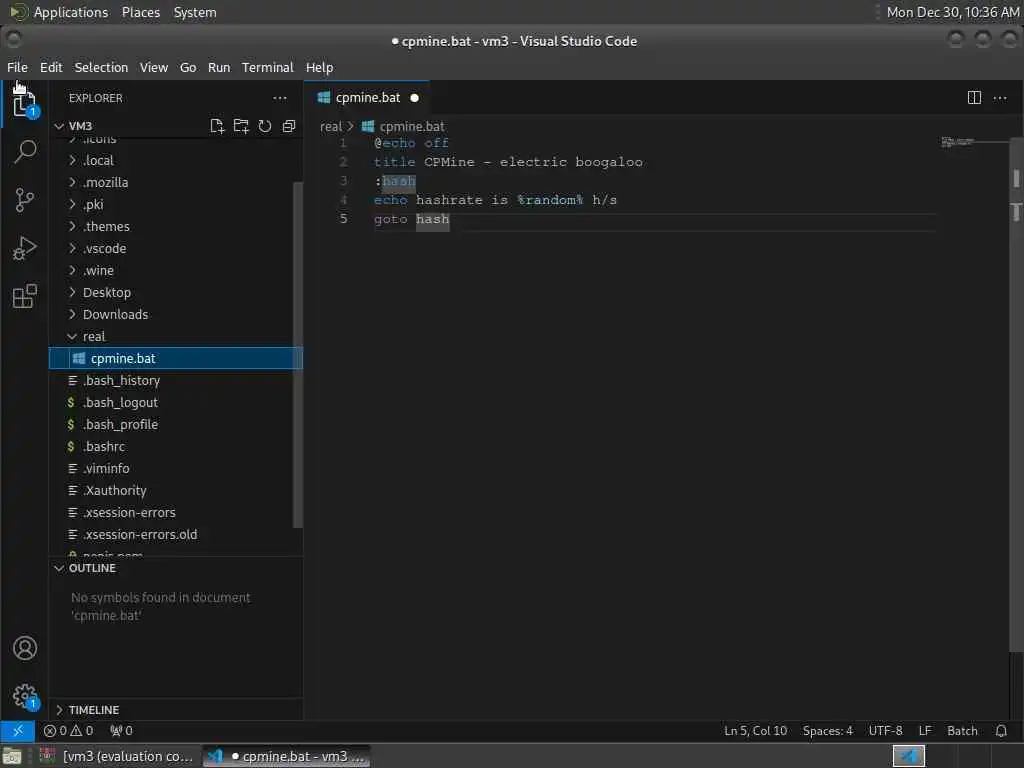Viewport: 1024px width, 768px height.
Task: Open the Run menu
Action: click(219, 67)
